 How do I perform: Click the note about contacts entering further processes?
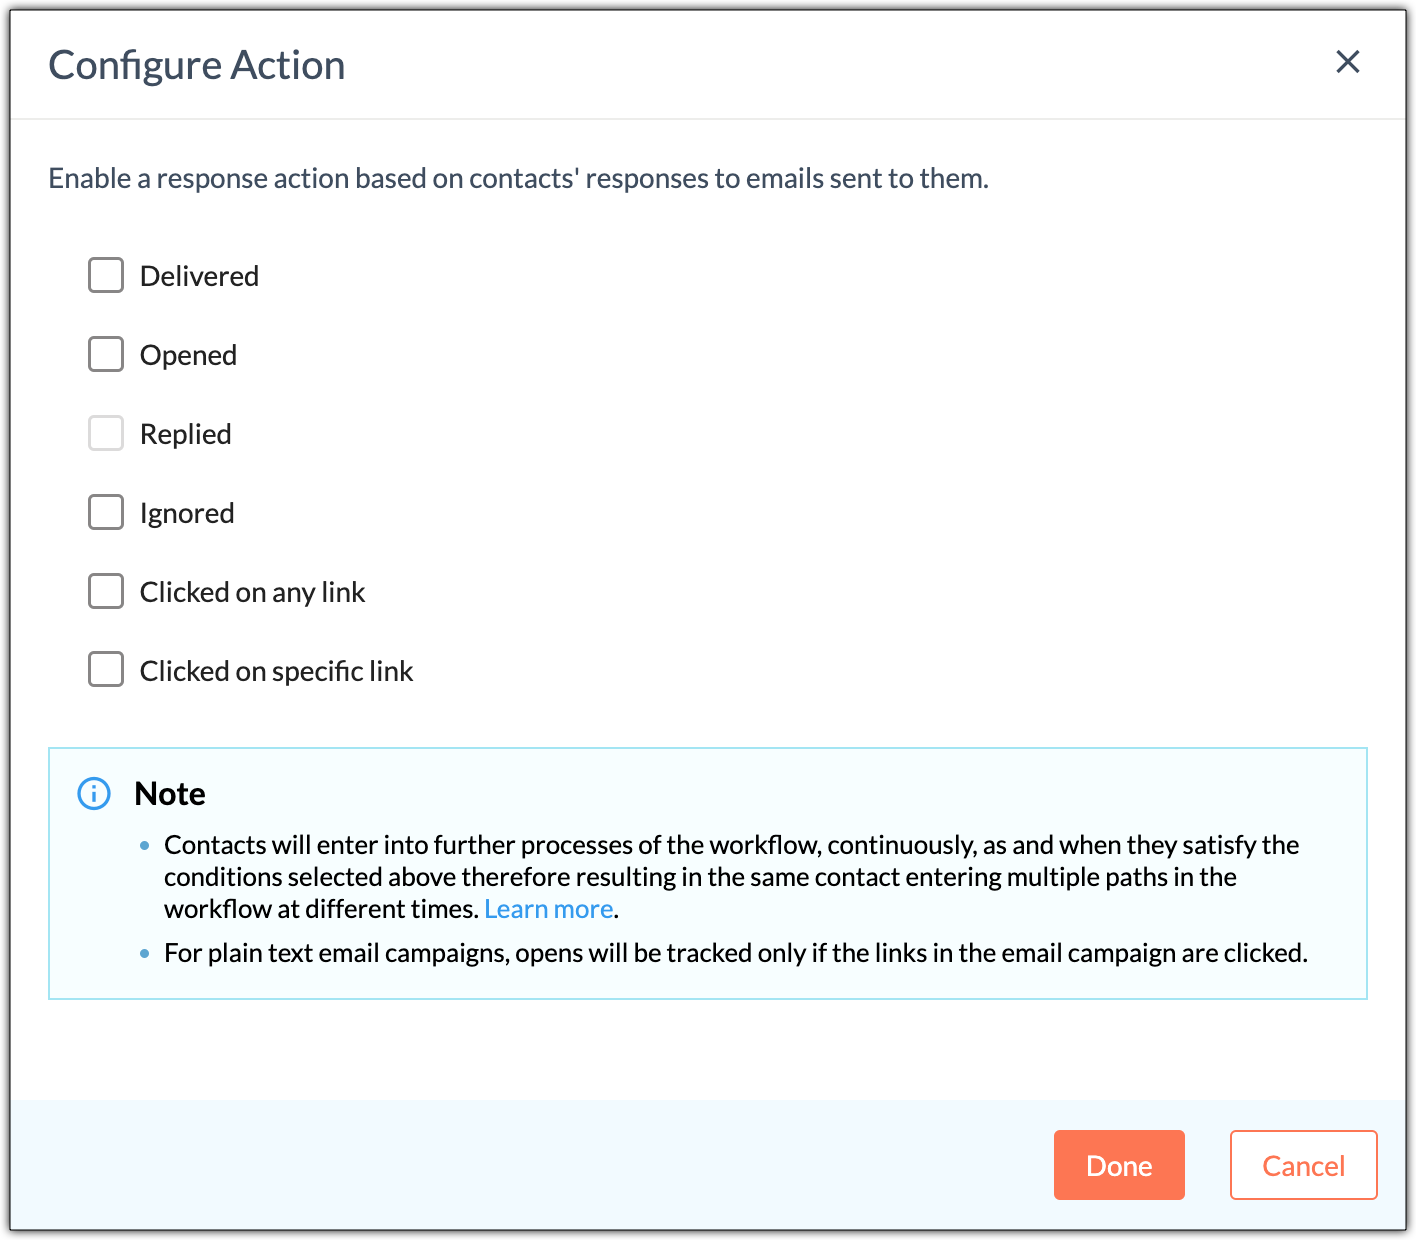pos(731,877)
